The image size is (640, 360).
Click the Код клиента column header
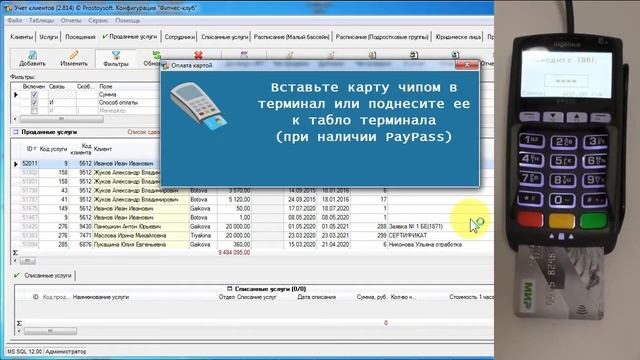pos(81,149)
